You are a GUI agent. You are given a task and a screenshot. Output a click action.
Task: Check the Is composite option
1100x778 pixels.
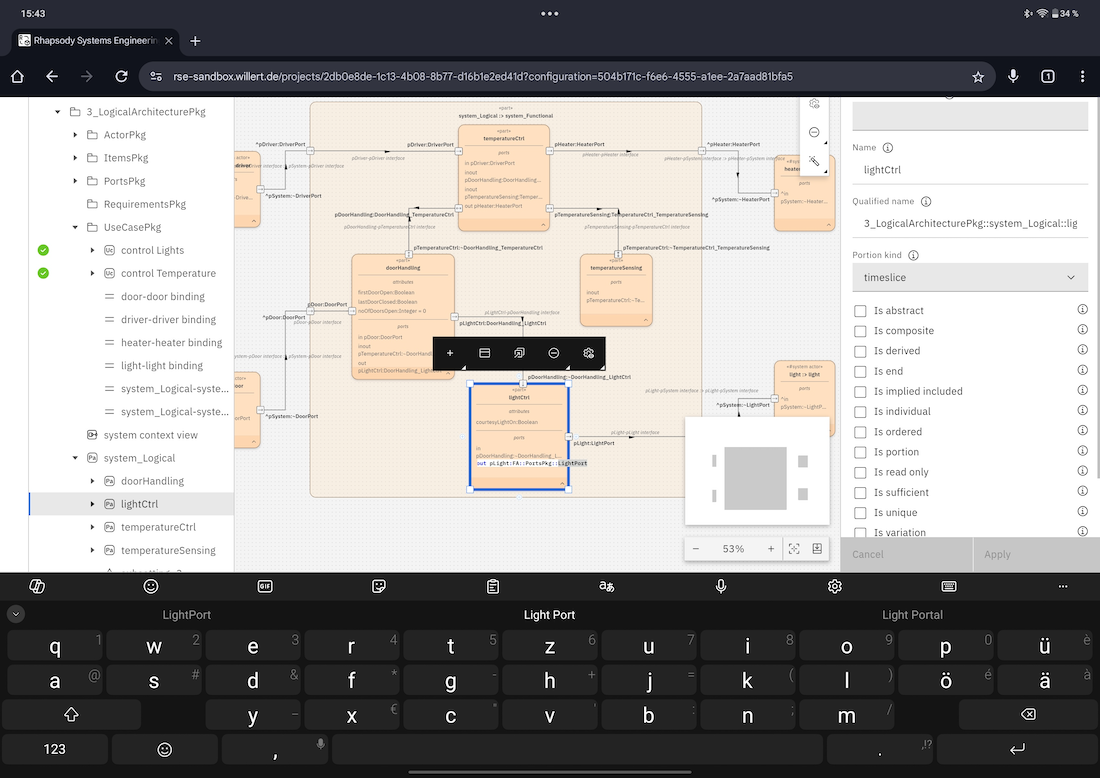tap(860, 331)
